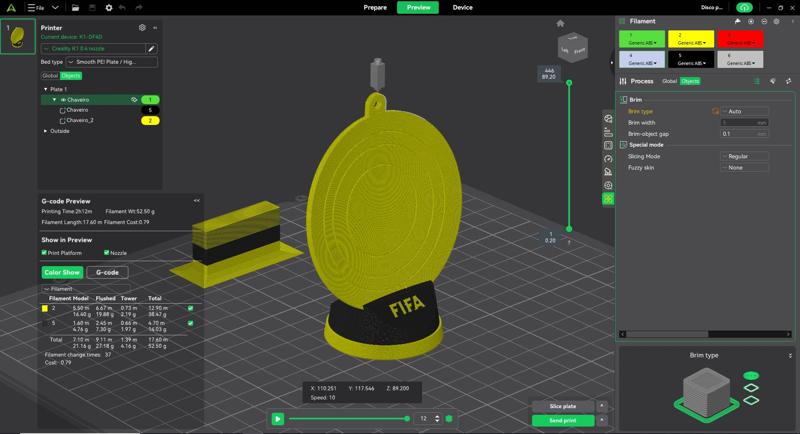Play the print simulation
The height and width of the screenshot is (434, 800).
tap(278, 419)
